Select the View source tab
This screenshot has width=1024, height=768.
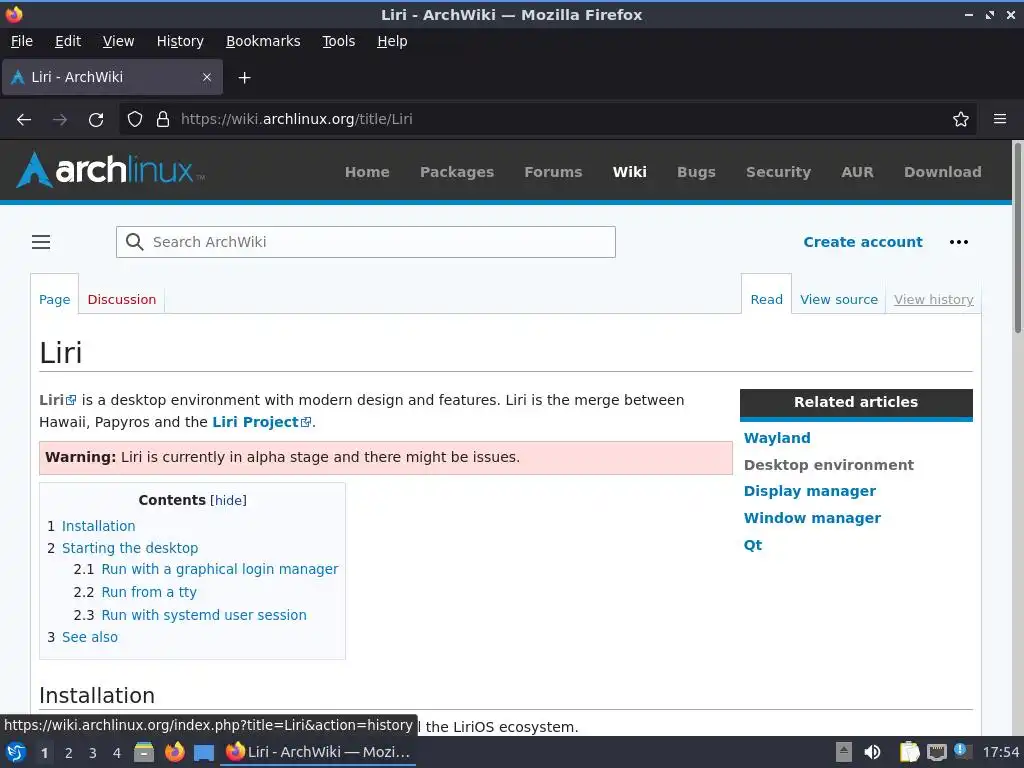point(839,299)
